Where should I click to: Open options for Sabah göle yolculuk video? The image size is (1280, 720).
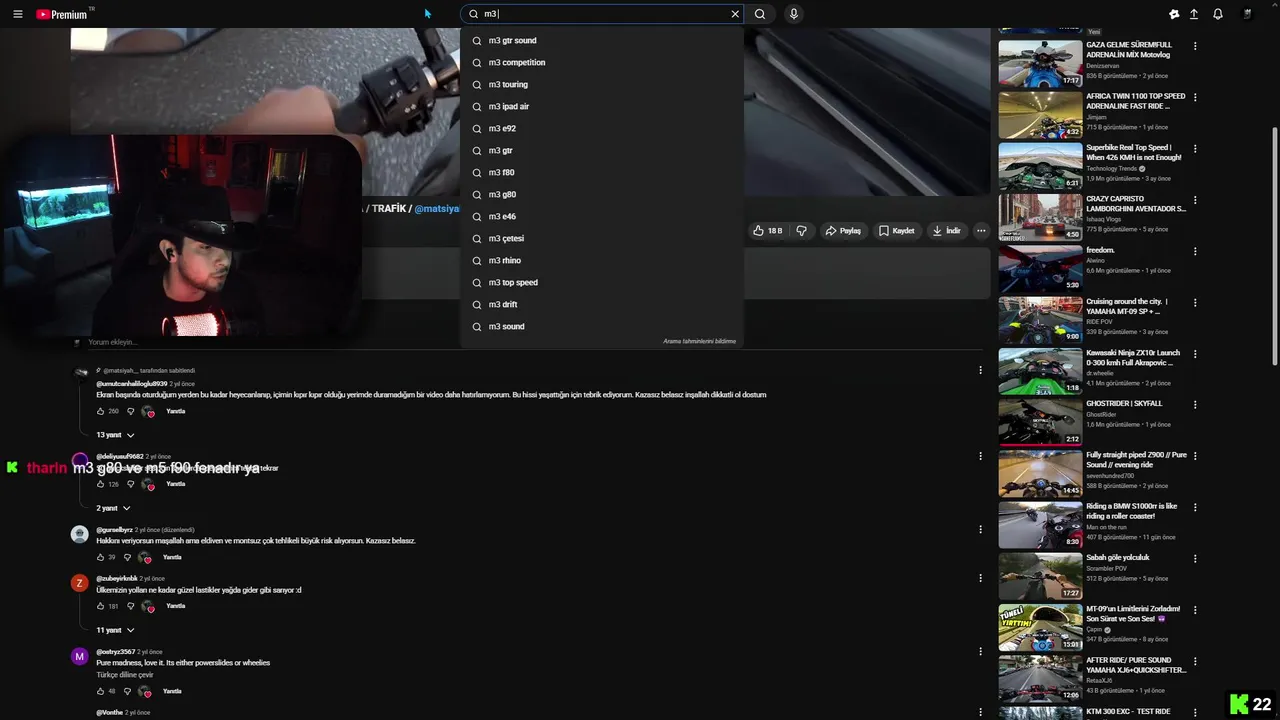coord(1195,558)
